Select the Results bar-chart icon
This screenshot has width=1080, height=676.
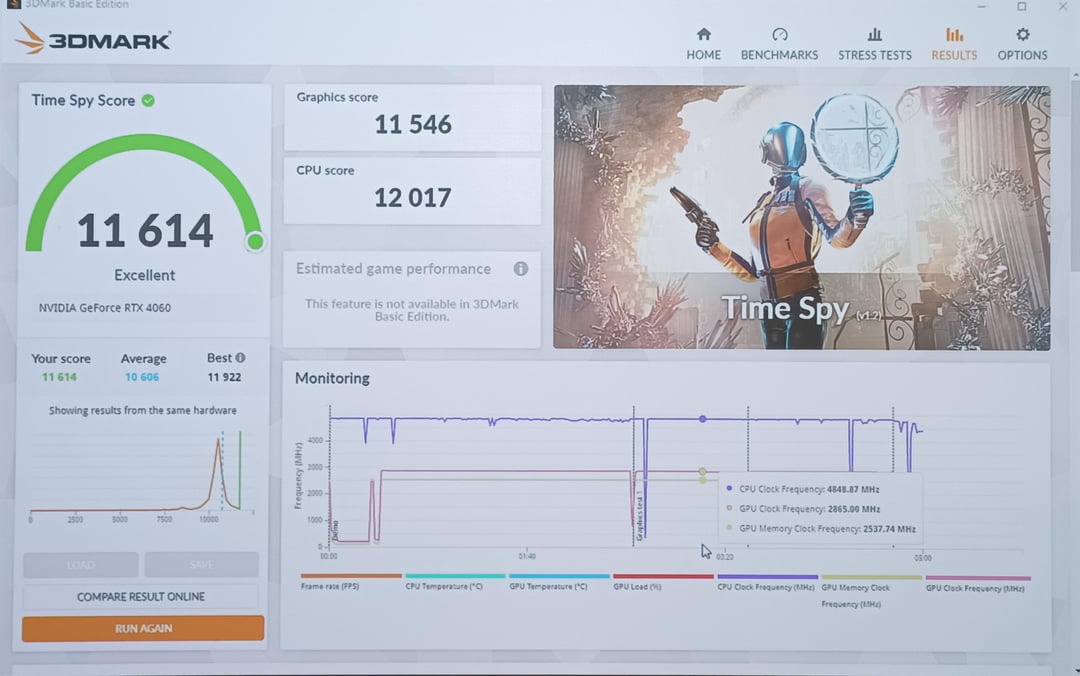pos(954,34)
